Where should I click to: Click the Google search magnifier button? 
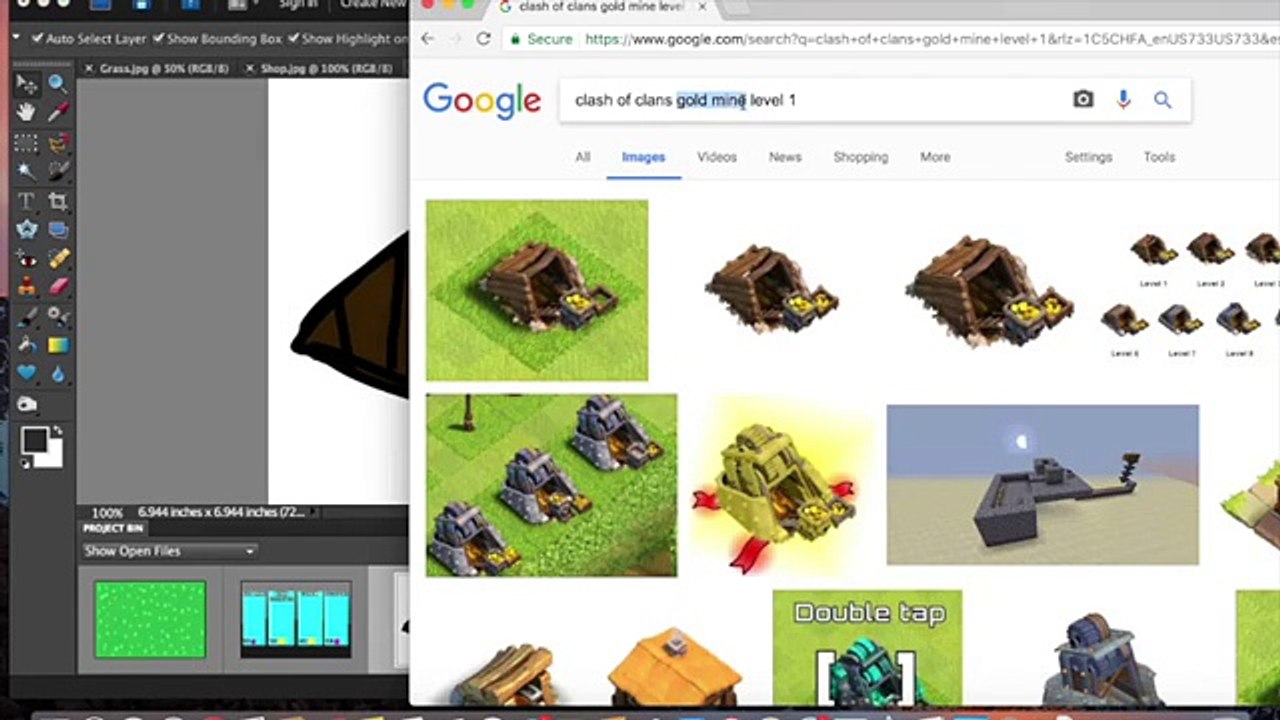click(1162, 99)
